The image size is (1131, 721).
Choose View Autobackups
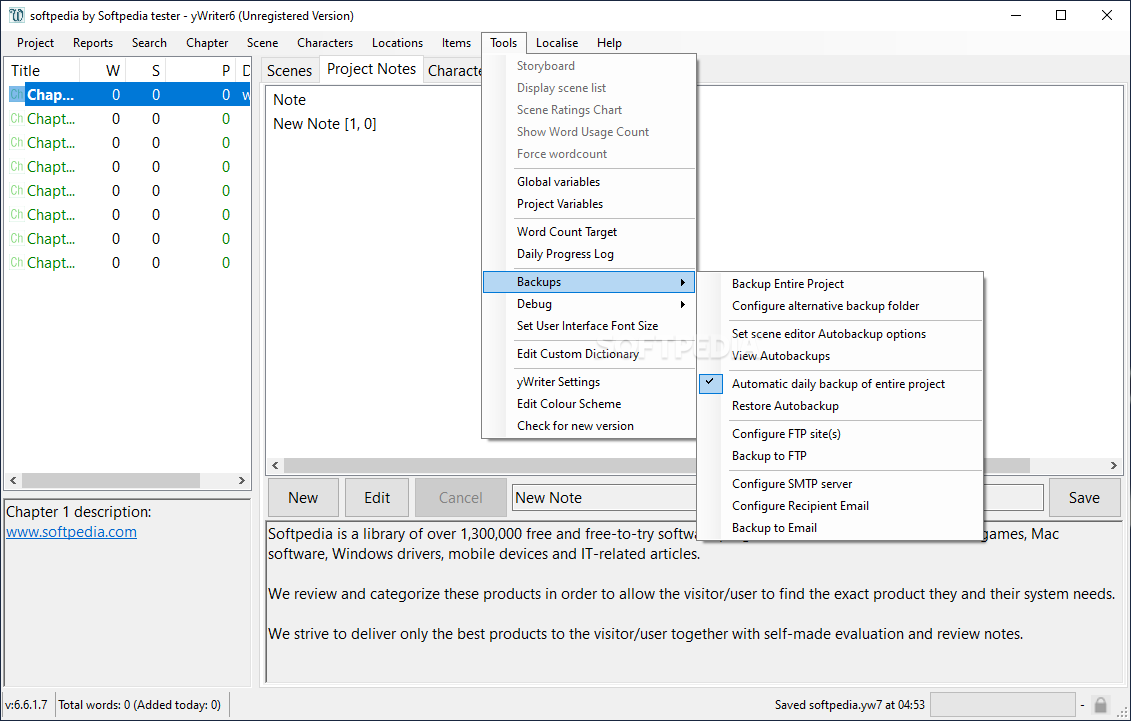click(x=840, y=356)
